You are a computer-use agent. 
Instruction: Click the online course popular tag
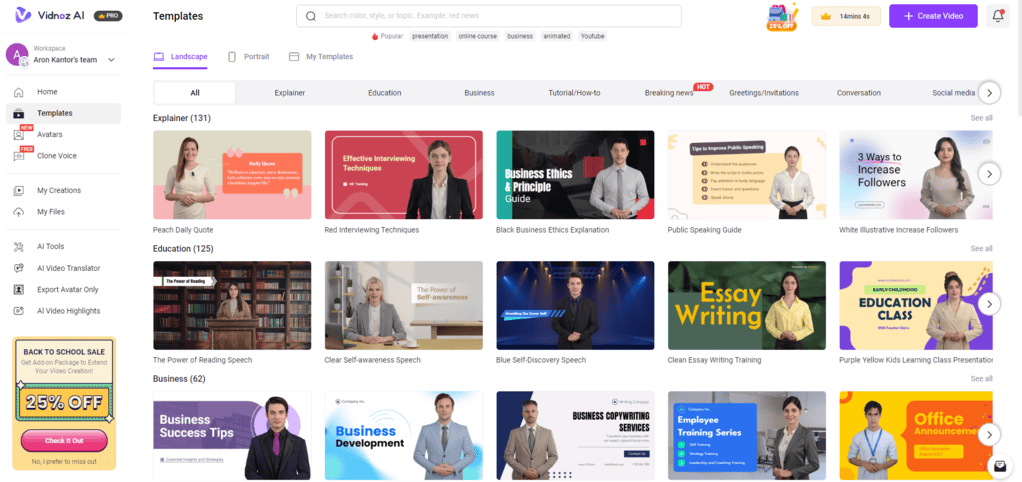(x=478, y=36)
